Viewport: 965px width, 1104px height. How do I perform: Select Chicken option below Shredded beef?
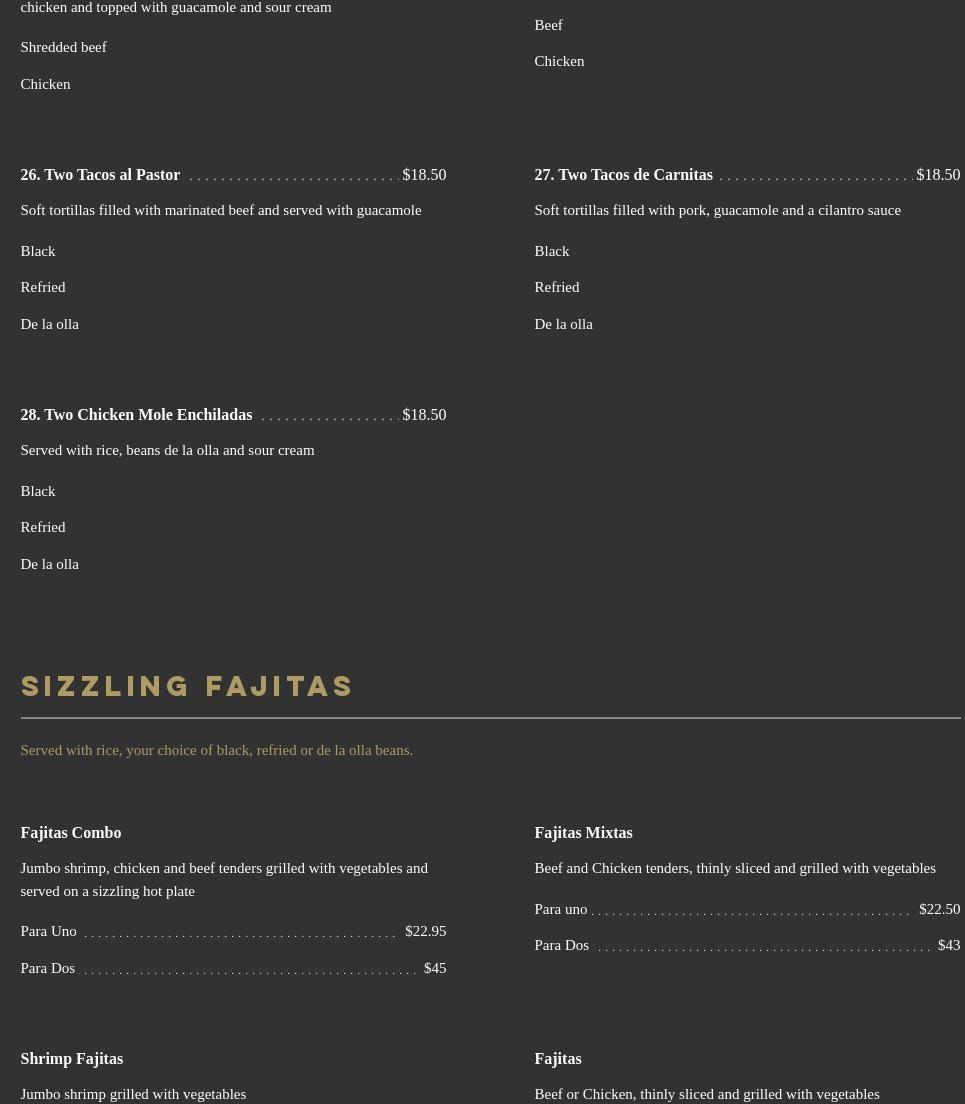pos(45,84)
